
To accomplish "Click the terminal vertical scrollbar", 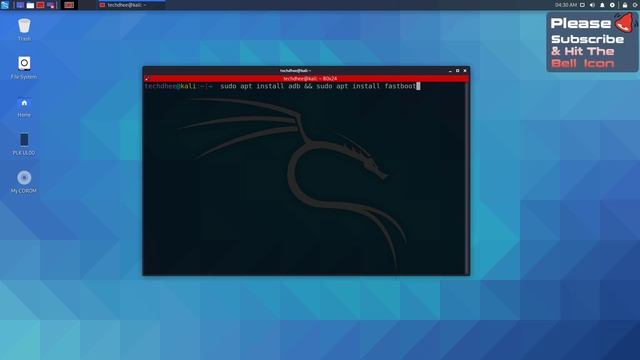I will [x=467, y=178].
